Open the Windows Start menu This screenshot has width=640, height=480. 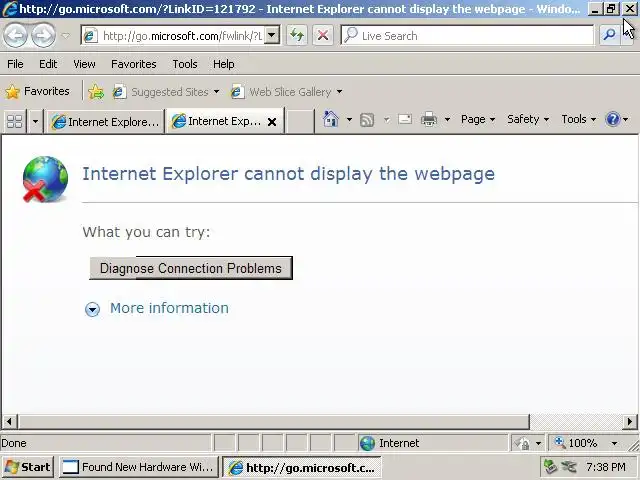(x=28, y=467)
